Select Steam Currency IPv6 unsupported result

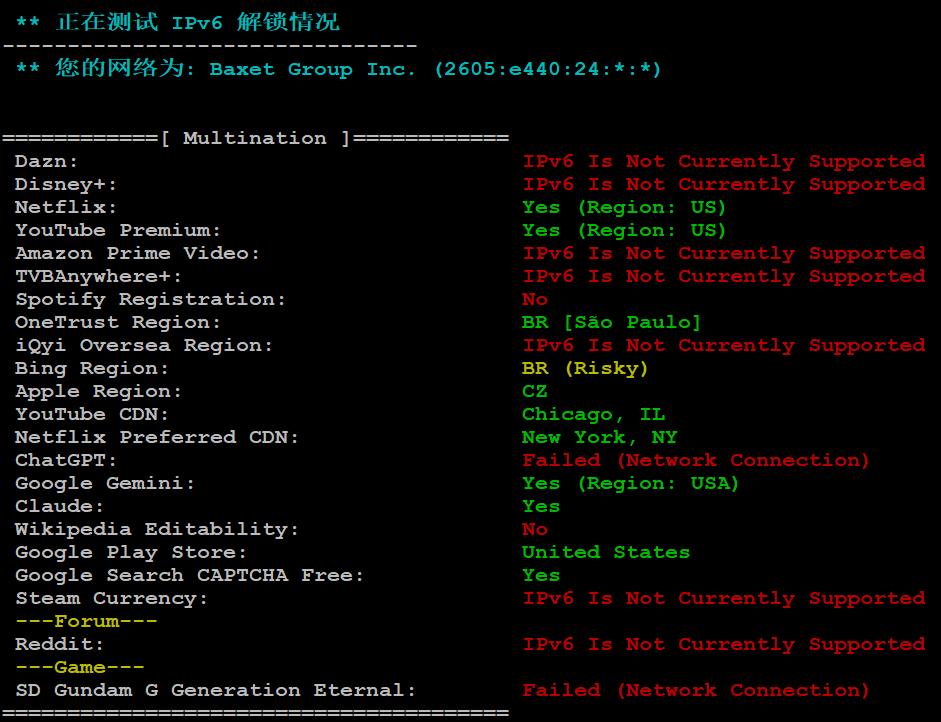click(724, 598)
